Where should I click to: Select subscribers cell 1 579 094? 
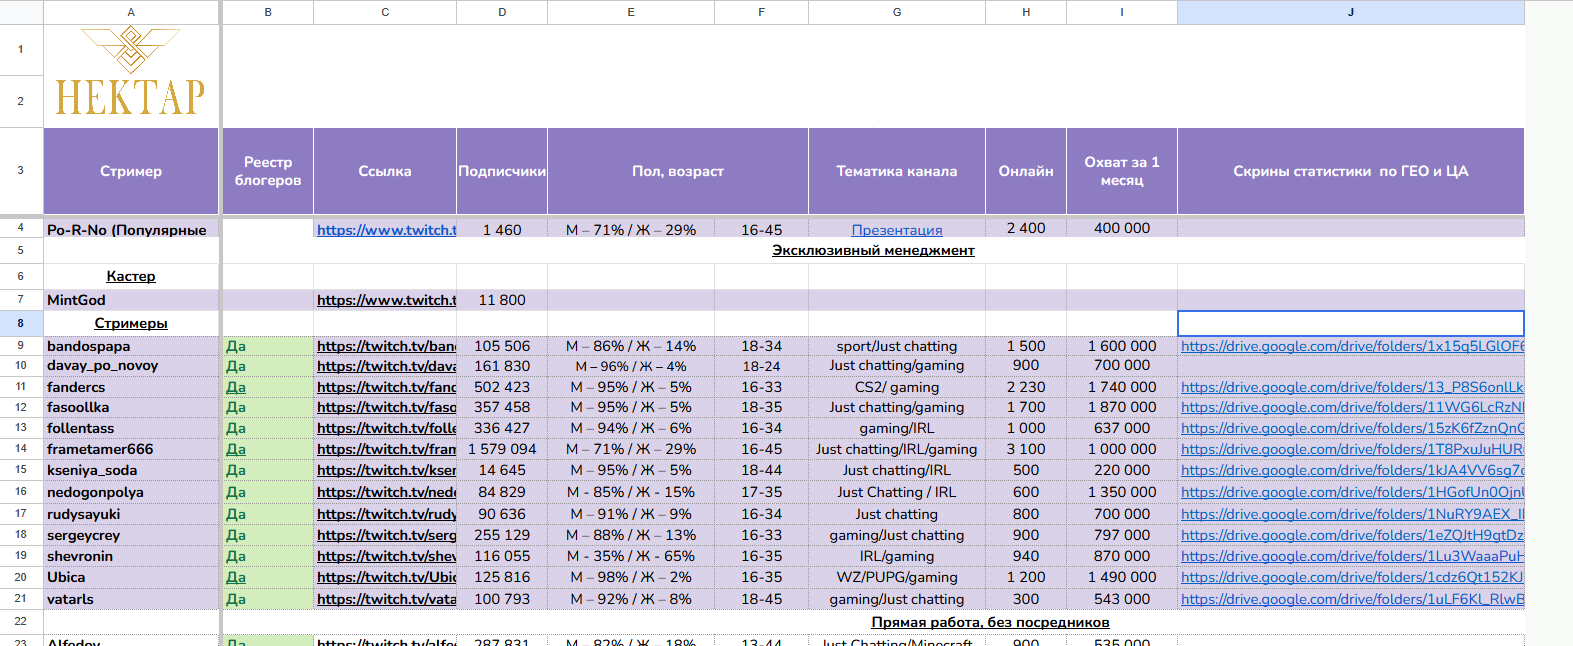coord(502,449)
